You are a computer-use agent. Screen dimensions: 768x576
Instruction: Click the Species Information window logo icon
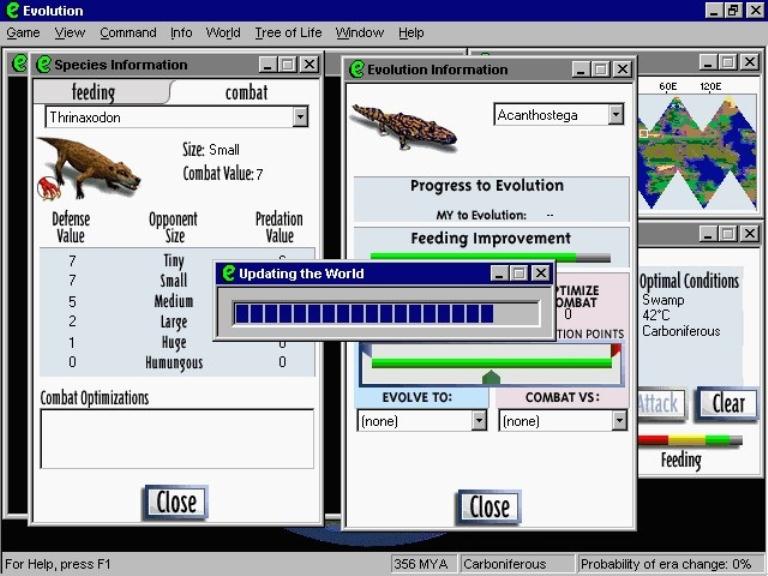44,65
